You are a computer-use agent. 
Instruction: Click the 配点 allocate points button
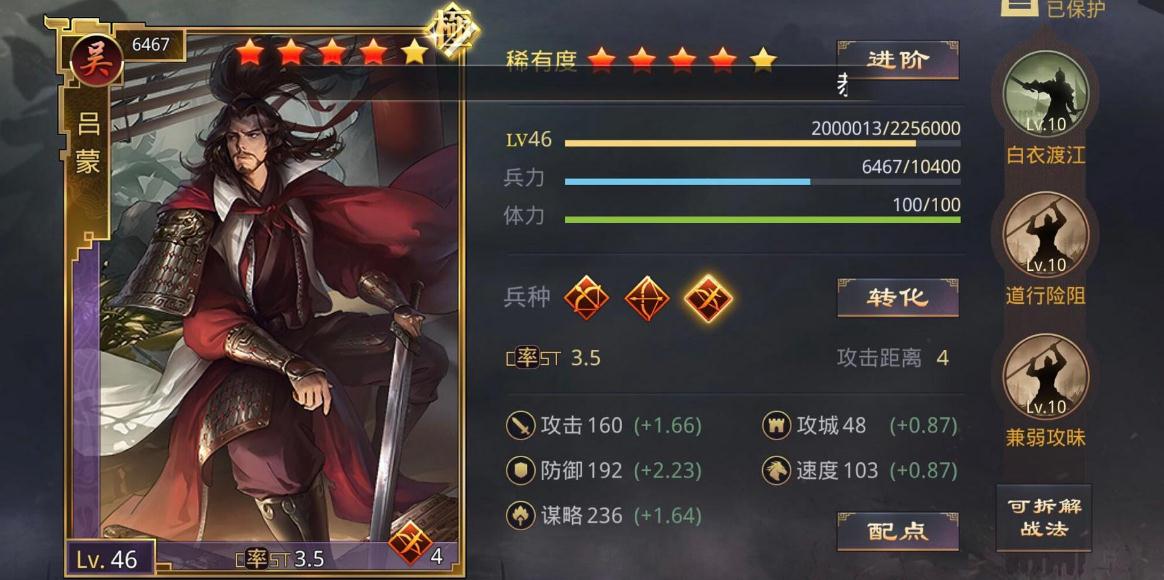tap(897, 531)
